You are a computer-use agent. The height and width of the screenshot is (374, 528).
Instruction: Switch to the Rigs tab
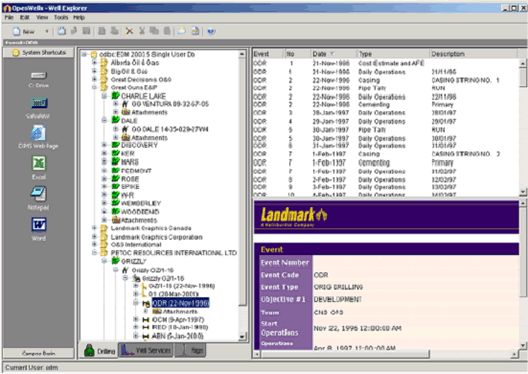191,351
